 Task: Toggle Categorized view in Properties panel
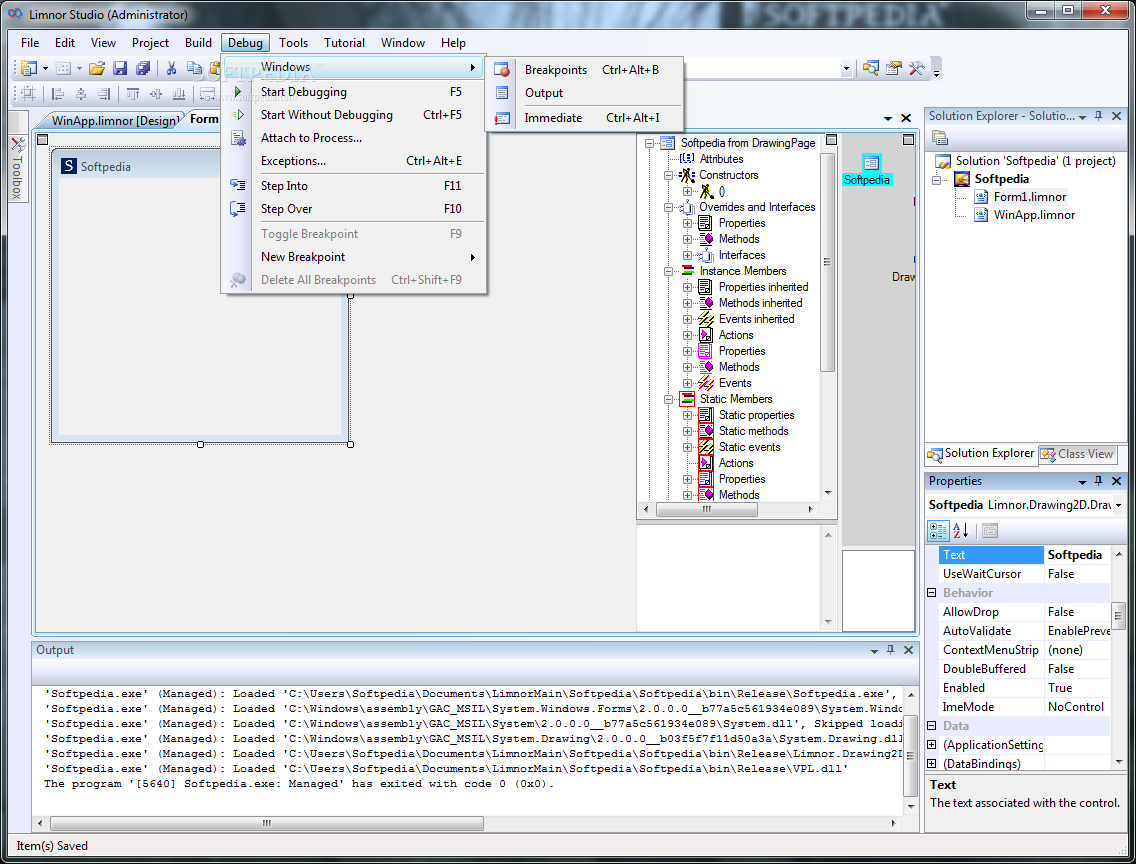click(x=938, y=531)
